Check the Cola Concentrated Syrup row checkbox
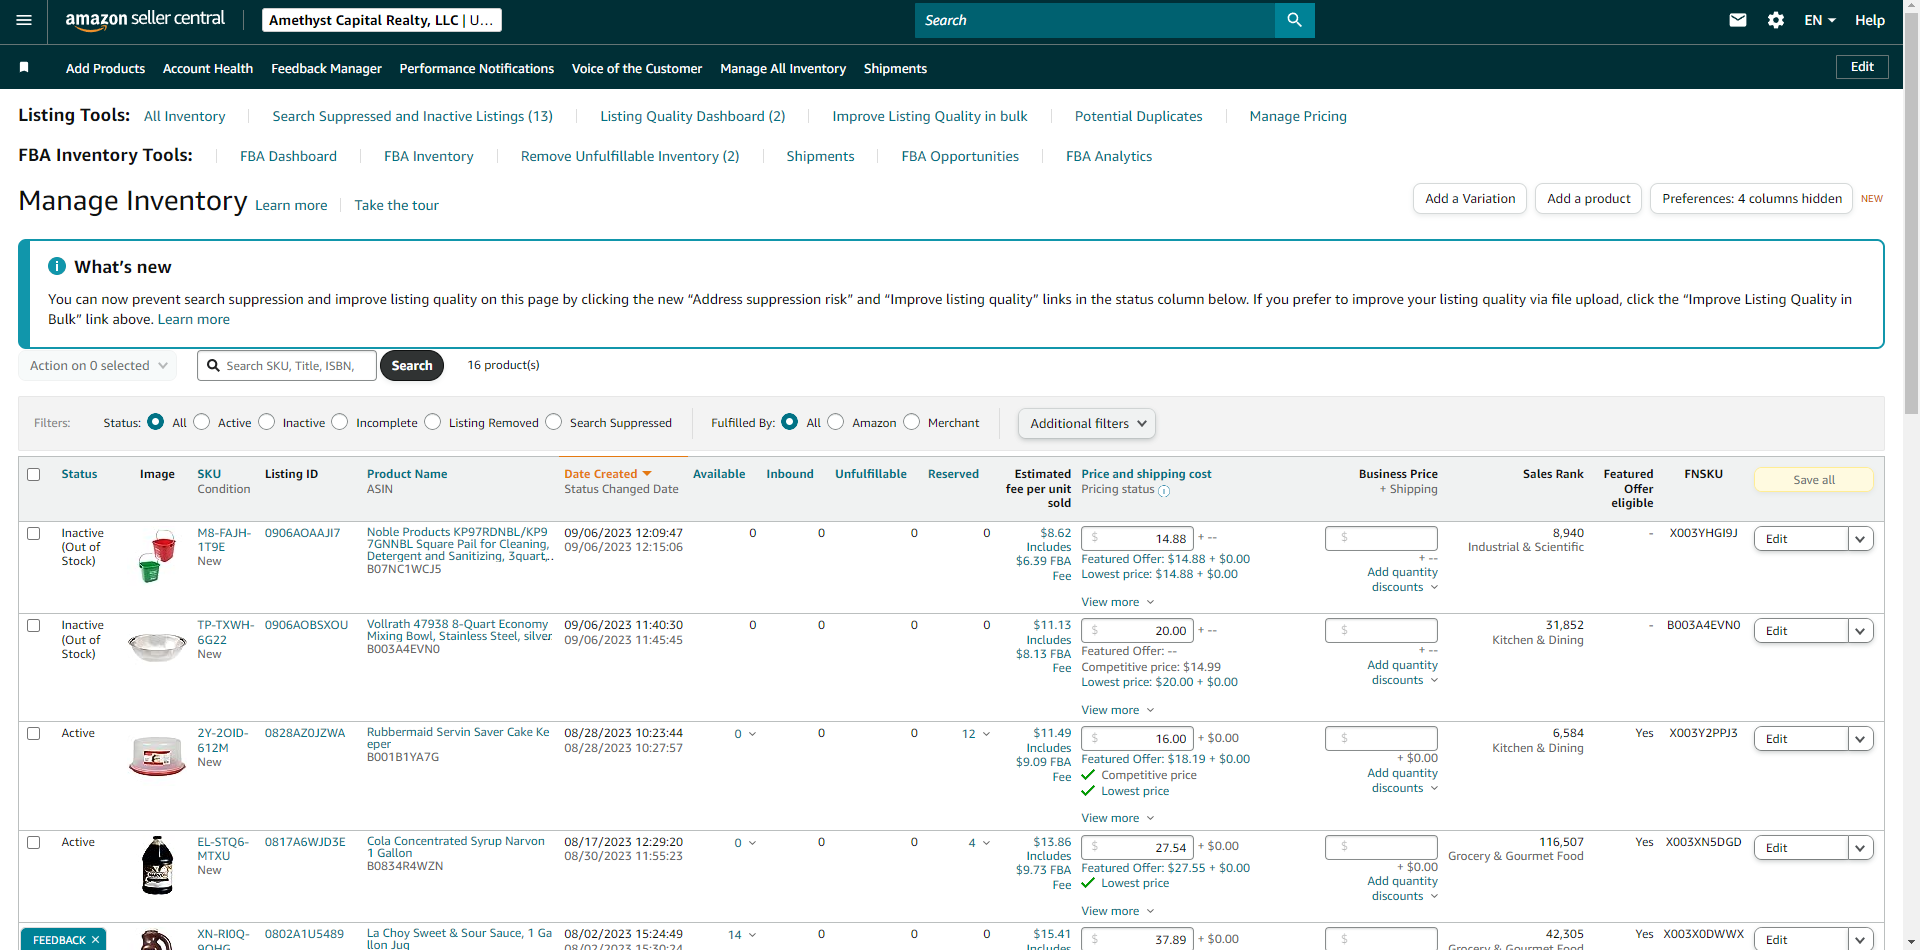This screenshot has height=950, width=1920. (34, 842)
